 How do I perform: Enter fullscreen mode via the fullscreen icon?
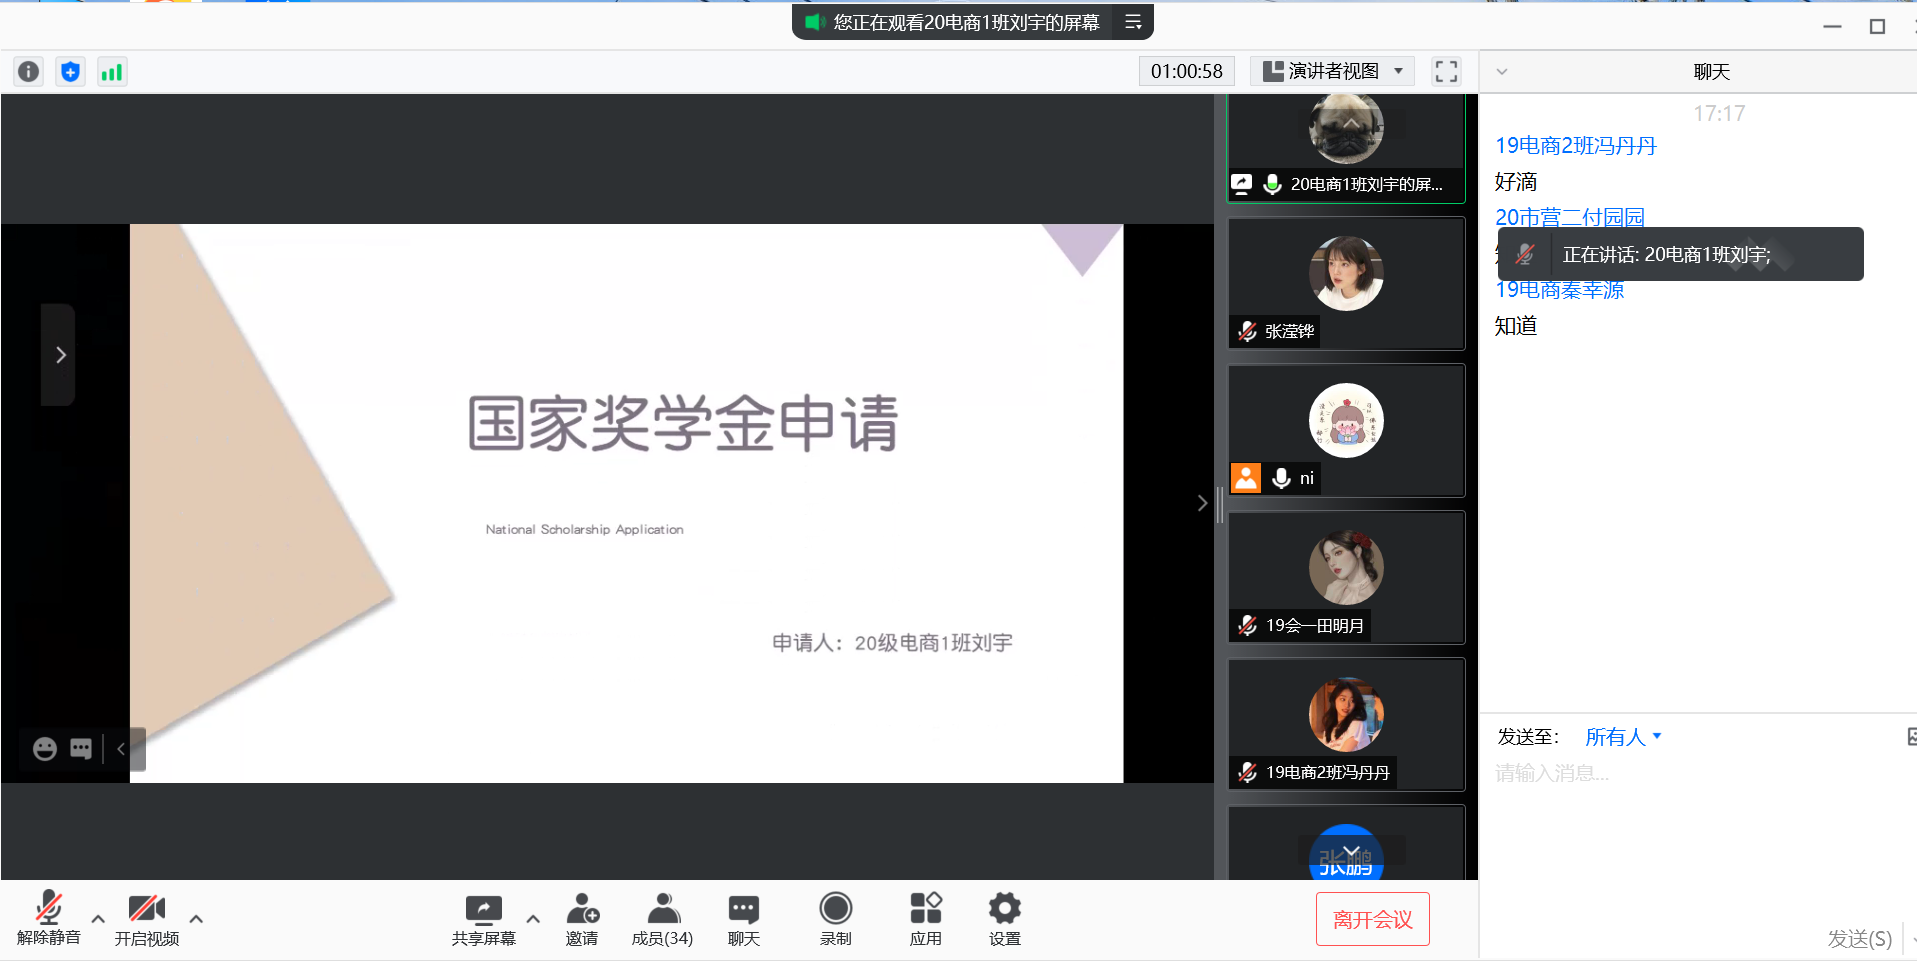pyautogui.click(x=1446, y=71)
